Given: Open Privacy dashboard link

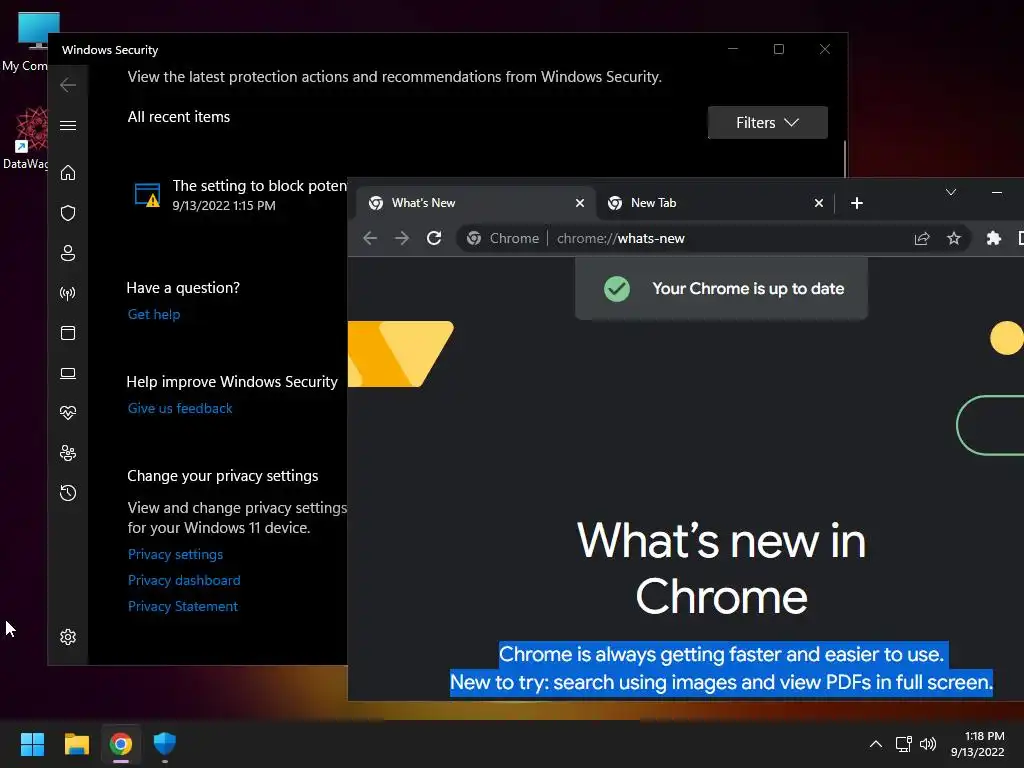Looking at the screenshot, I should [x=184, y=581].
